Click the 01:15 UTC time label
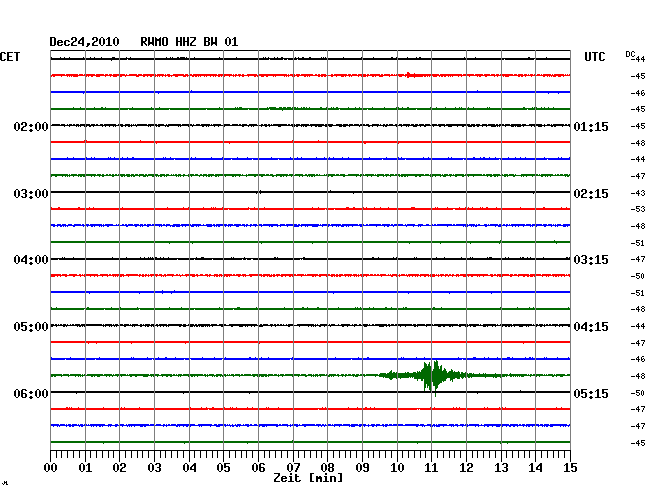This screenshot has height=494, width=650. click(591, 126)
